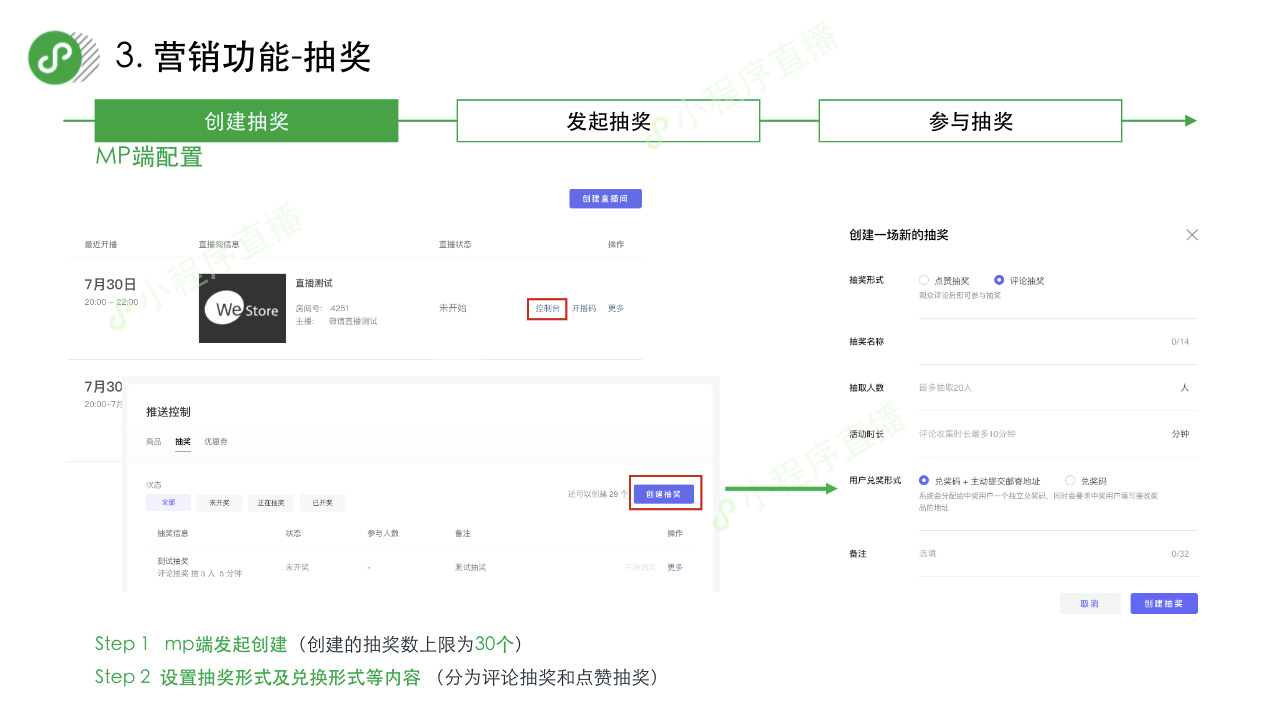This screenshot has width=1280, height=720.
Task: Show 已开奖 lotteries
Action: (322, 503)
